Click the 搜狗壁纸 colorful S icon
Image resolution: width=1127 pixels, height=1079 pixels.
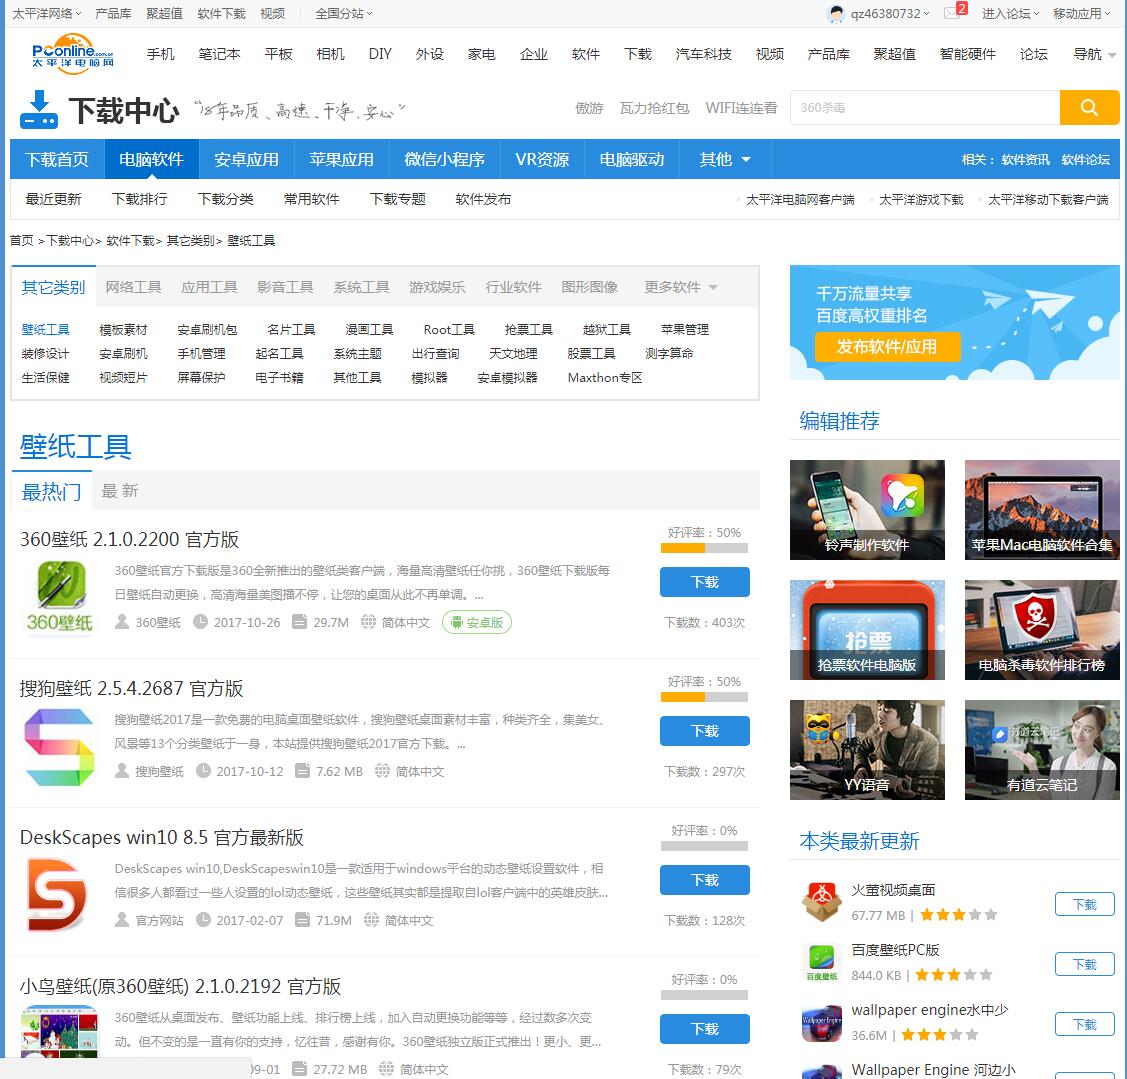pyautogui.click(x=59, y=747)
